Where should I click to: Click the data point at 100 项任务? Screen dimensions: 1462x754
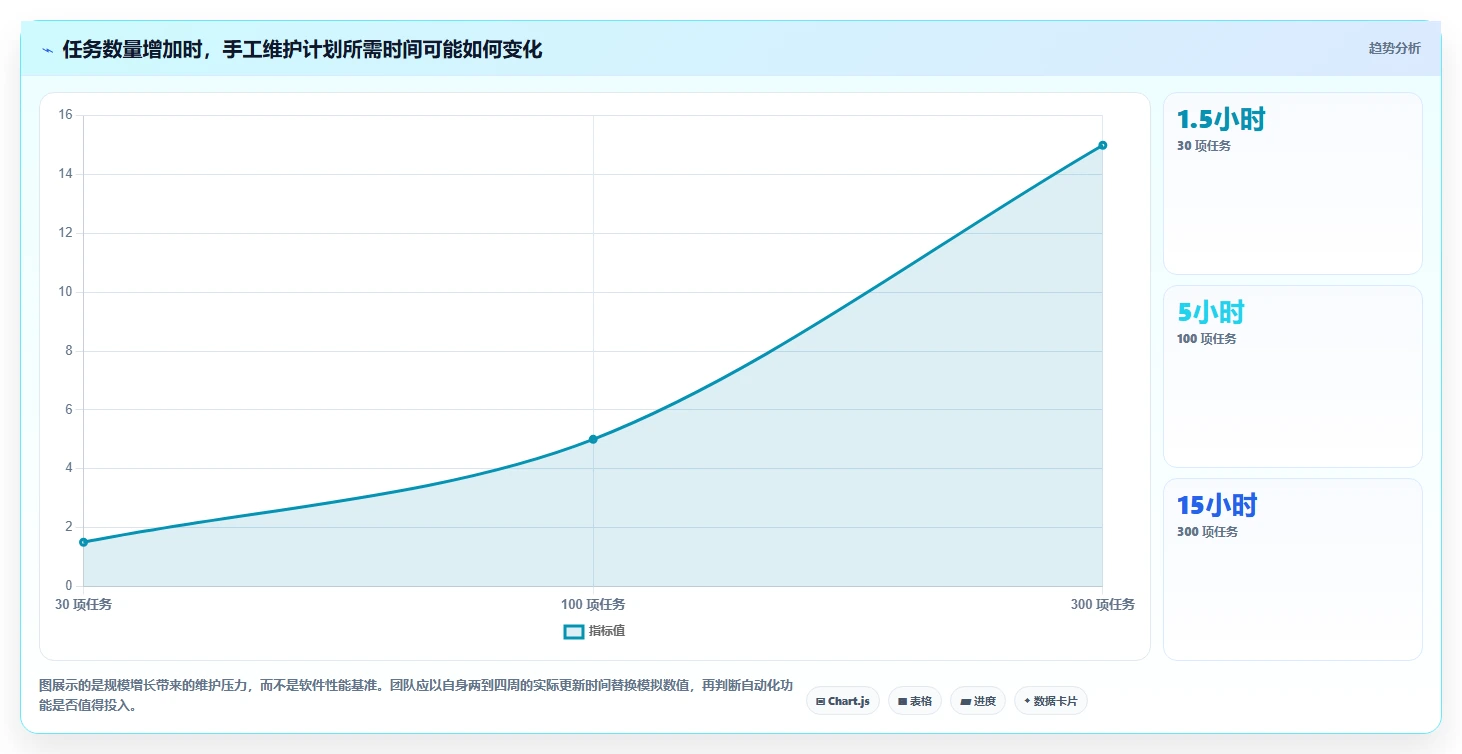point(593,439)
